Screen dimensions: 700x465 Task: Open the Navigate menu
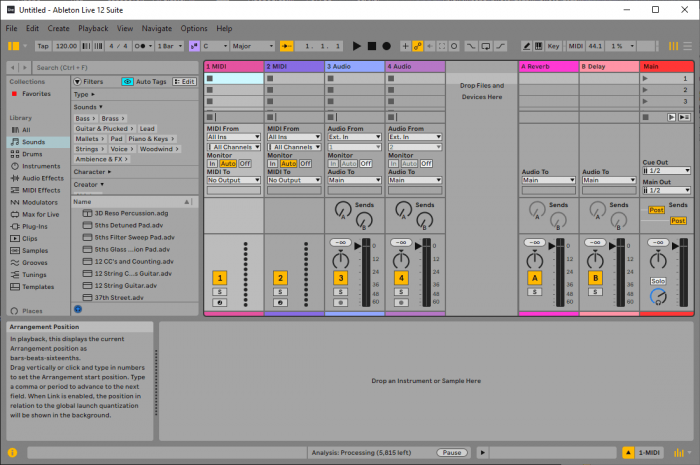[156, 28]
